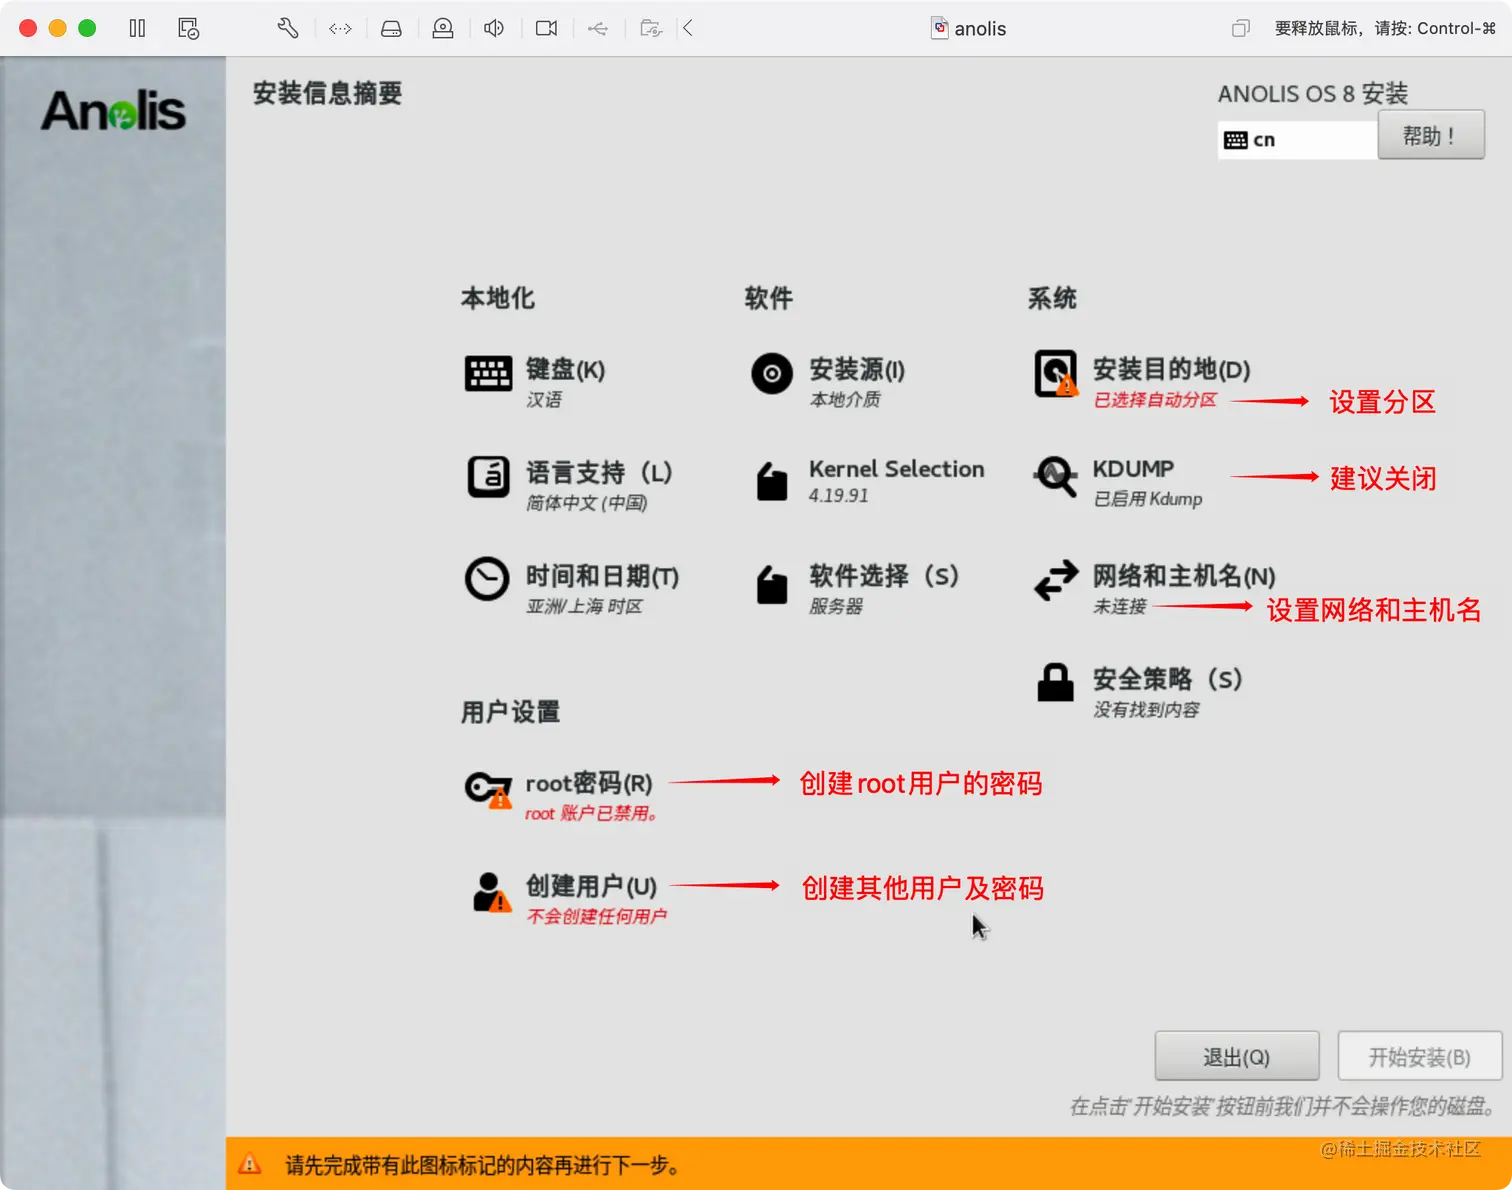This screenshot has height=1190, width=1512.
Task: Click the sound speaker icon in toolbar
Action: (494, 28)
